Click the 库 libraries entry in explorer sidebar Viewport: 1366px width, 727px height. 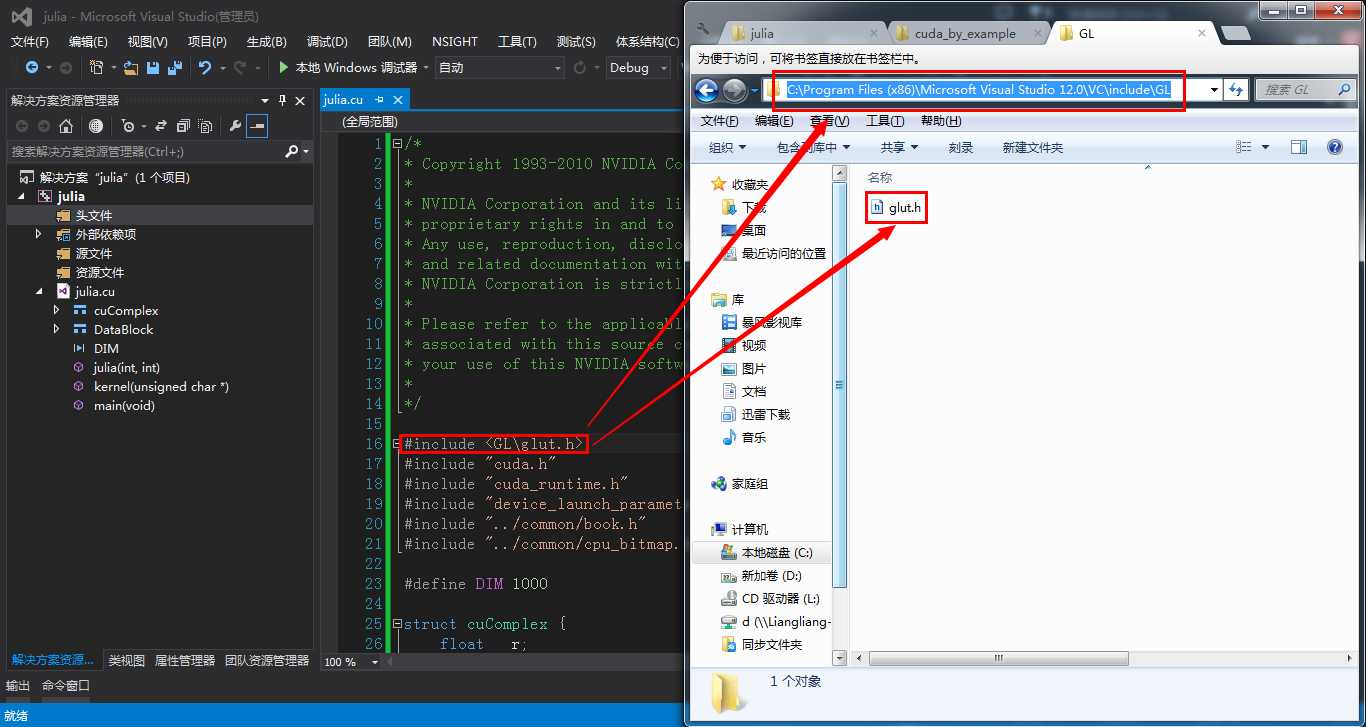[x=728, y=300]
